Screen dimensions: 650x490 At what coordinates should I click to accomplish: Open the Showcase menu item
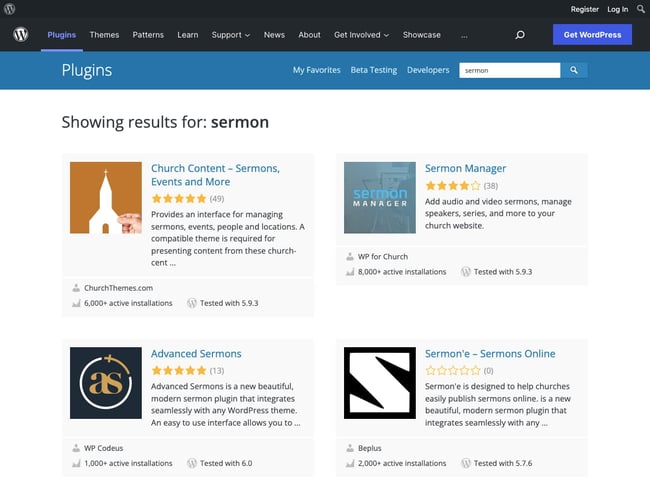[x=422, y=35]
